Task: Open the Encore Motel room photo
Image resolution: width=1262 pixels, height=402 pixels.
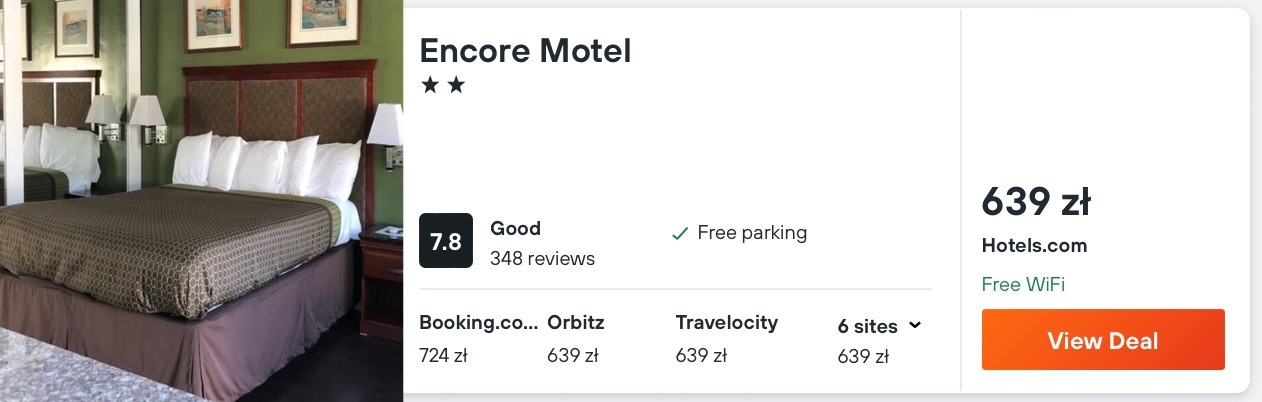Action: coord(200,200)
